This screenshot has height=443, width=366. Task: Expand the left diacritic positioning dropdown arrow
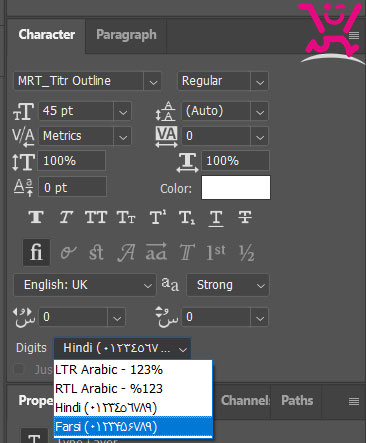point(117,318)
